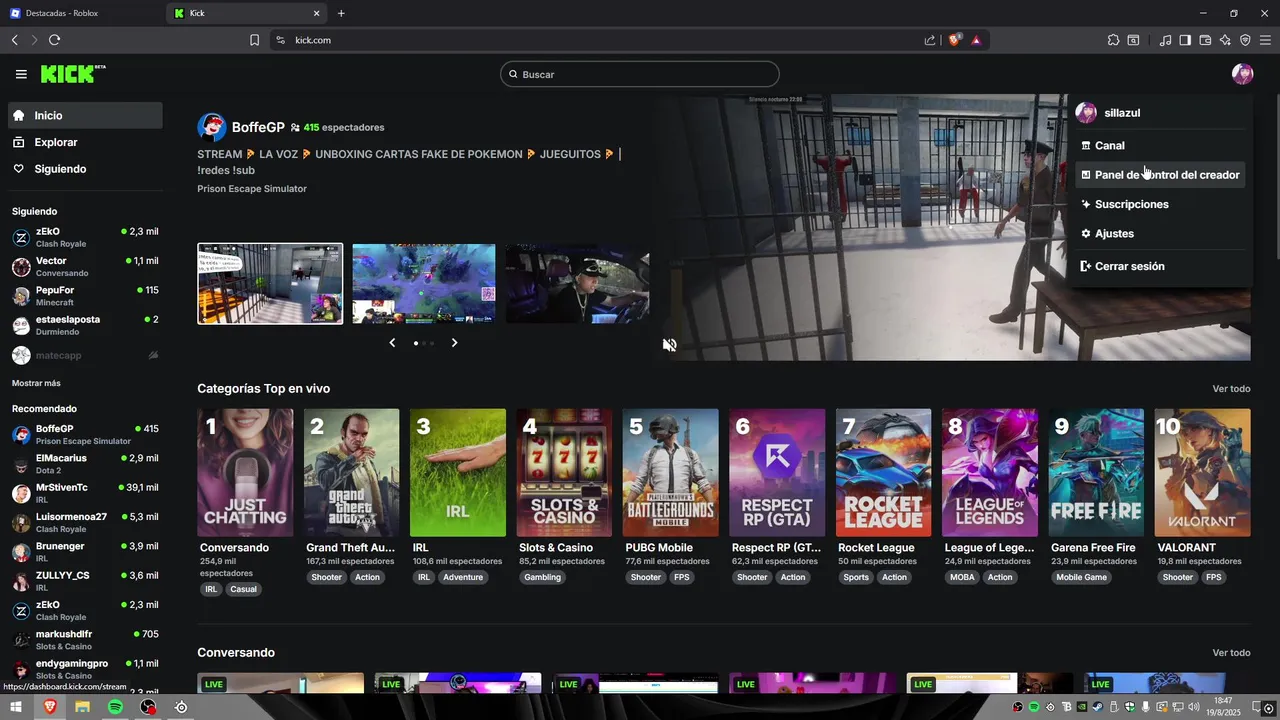Select second featured stream thumbnail
This screenshot has width=1280, height=720.
424,283
